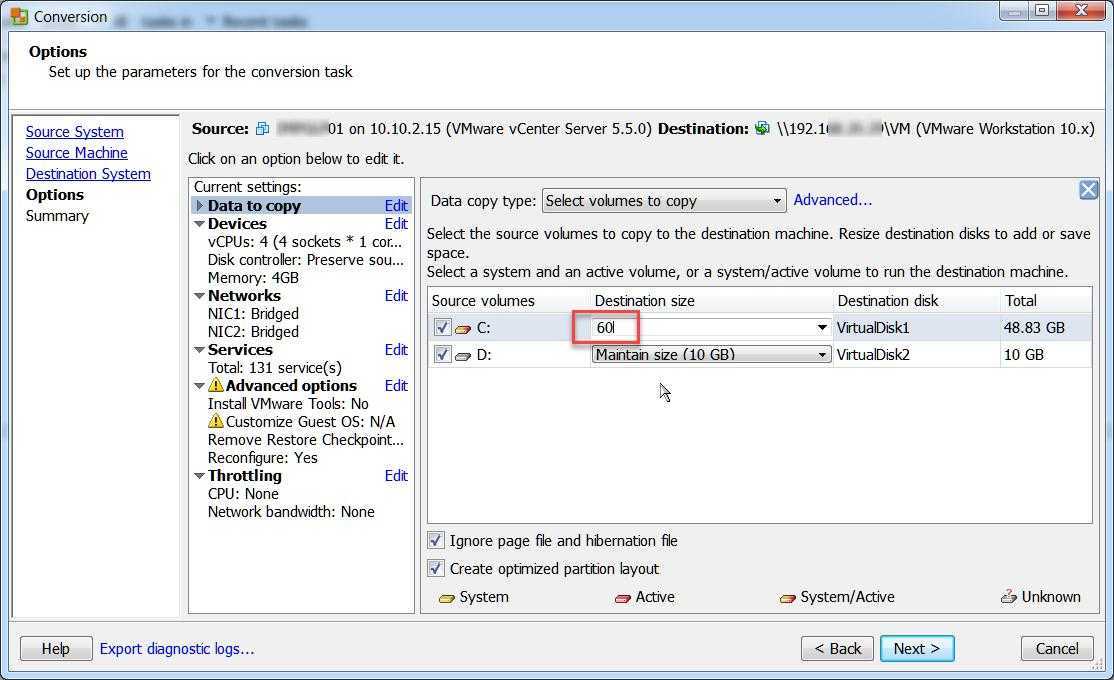Collapse the Throttling section
Image resolution: width=1114 pixels, height=680 pixels.
click(200, 476)
